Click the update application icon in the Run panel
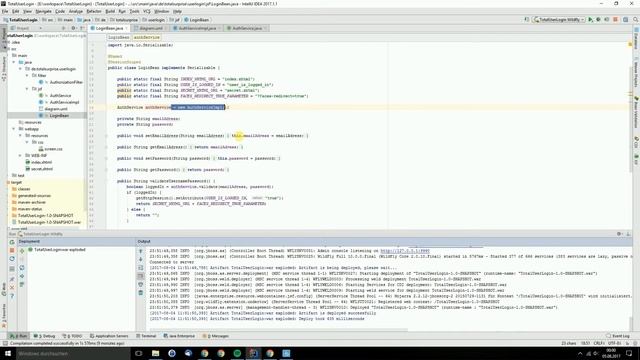The height and width of the screenshot is (360, 640). point(12,259)
